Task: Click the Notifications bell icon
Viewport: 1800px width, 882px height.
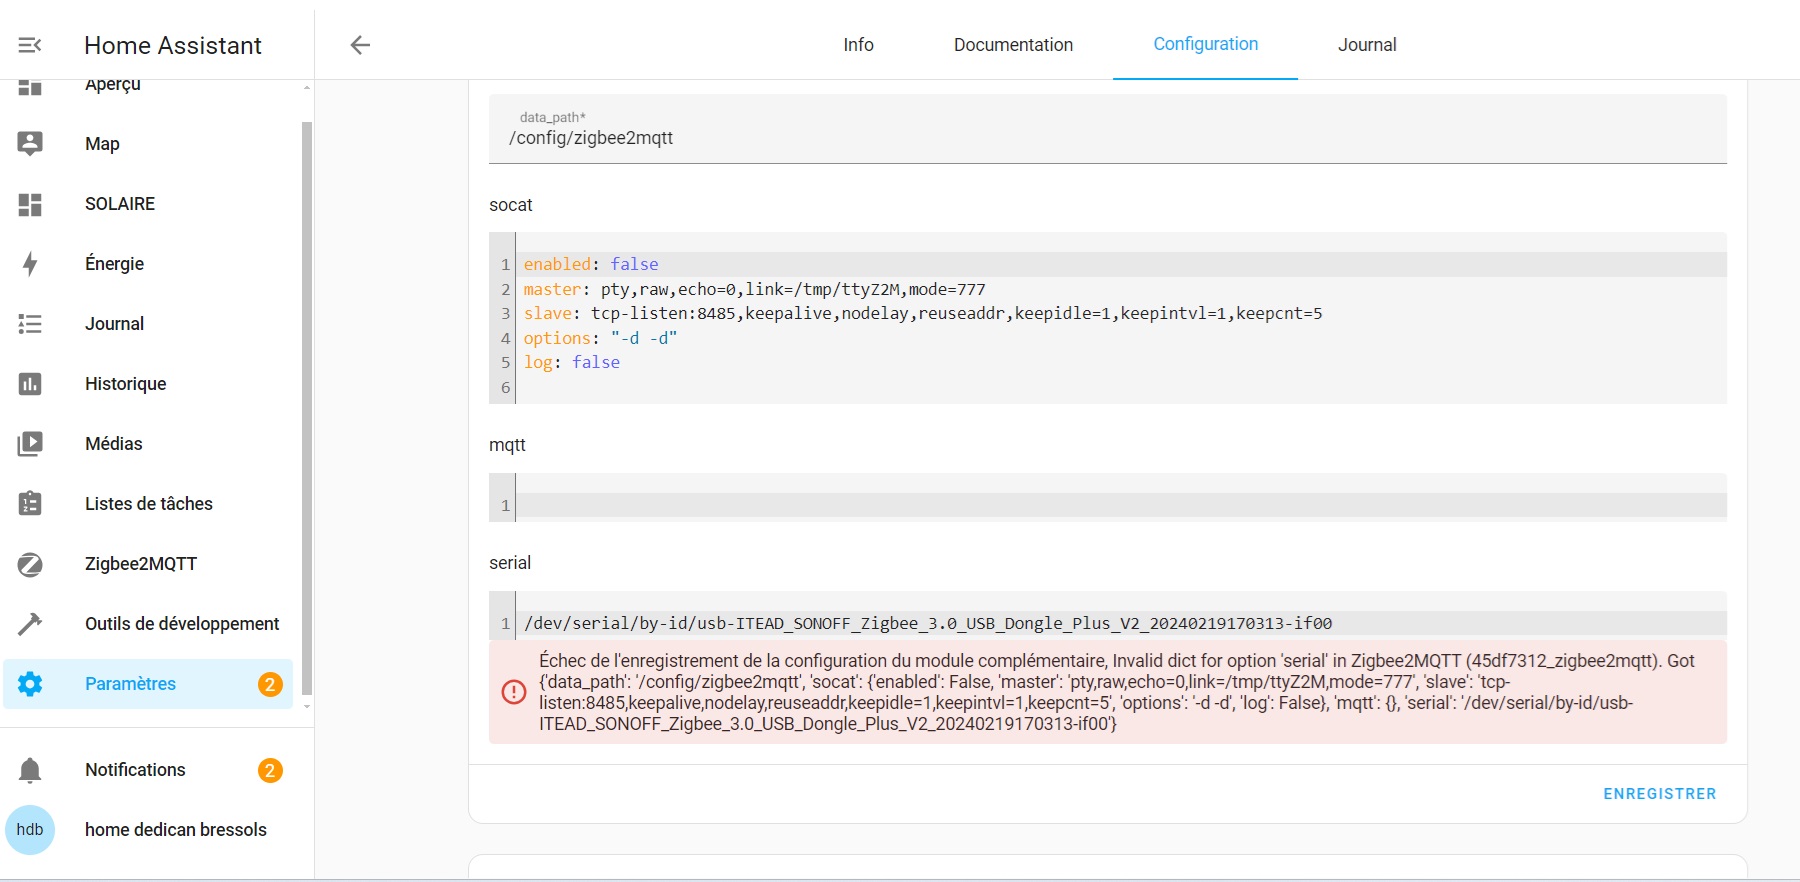Action: pyautogui.click(x=30, y=770)
